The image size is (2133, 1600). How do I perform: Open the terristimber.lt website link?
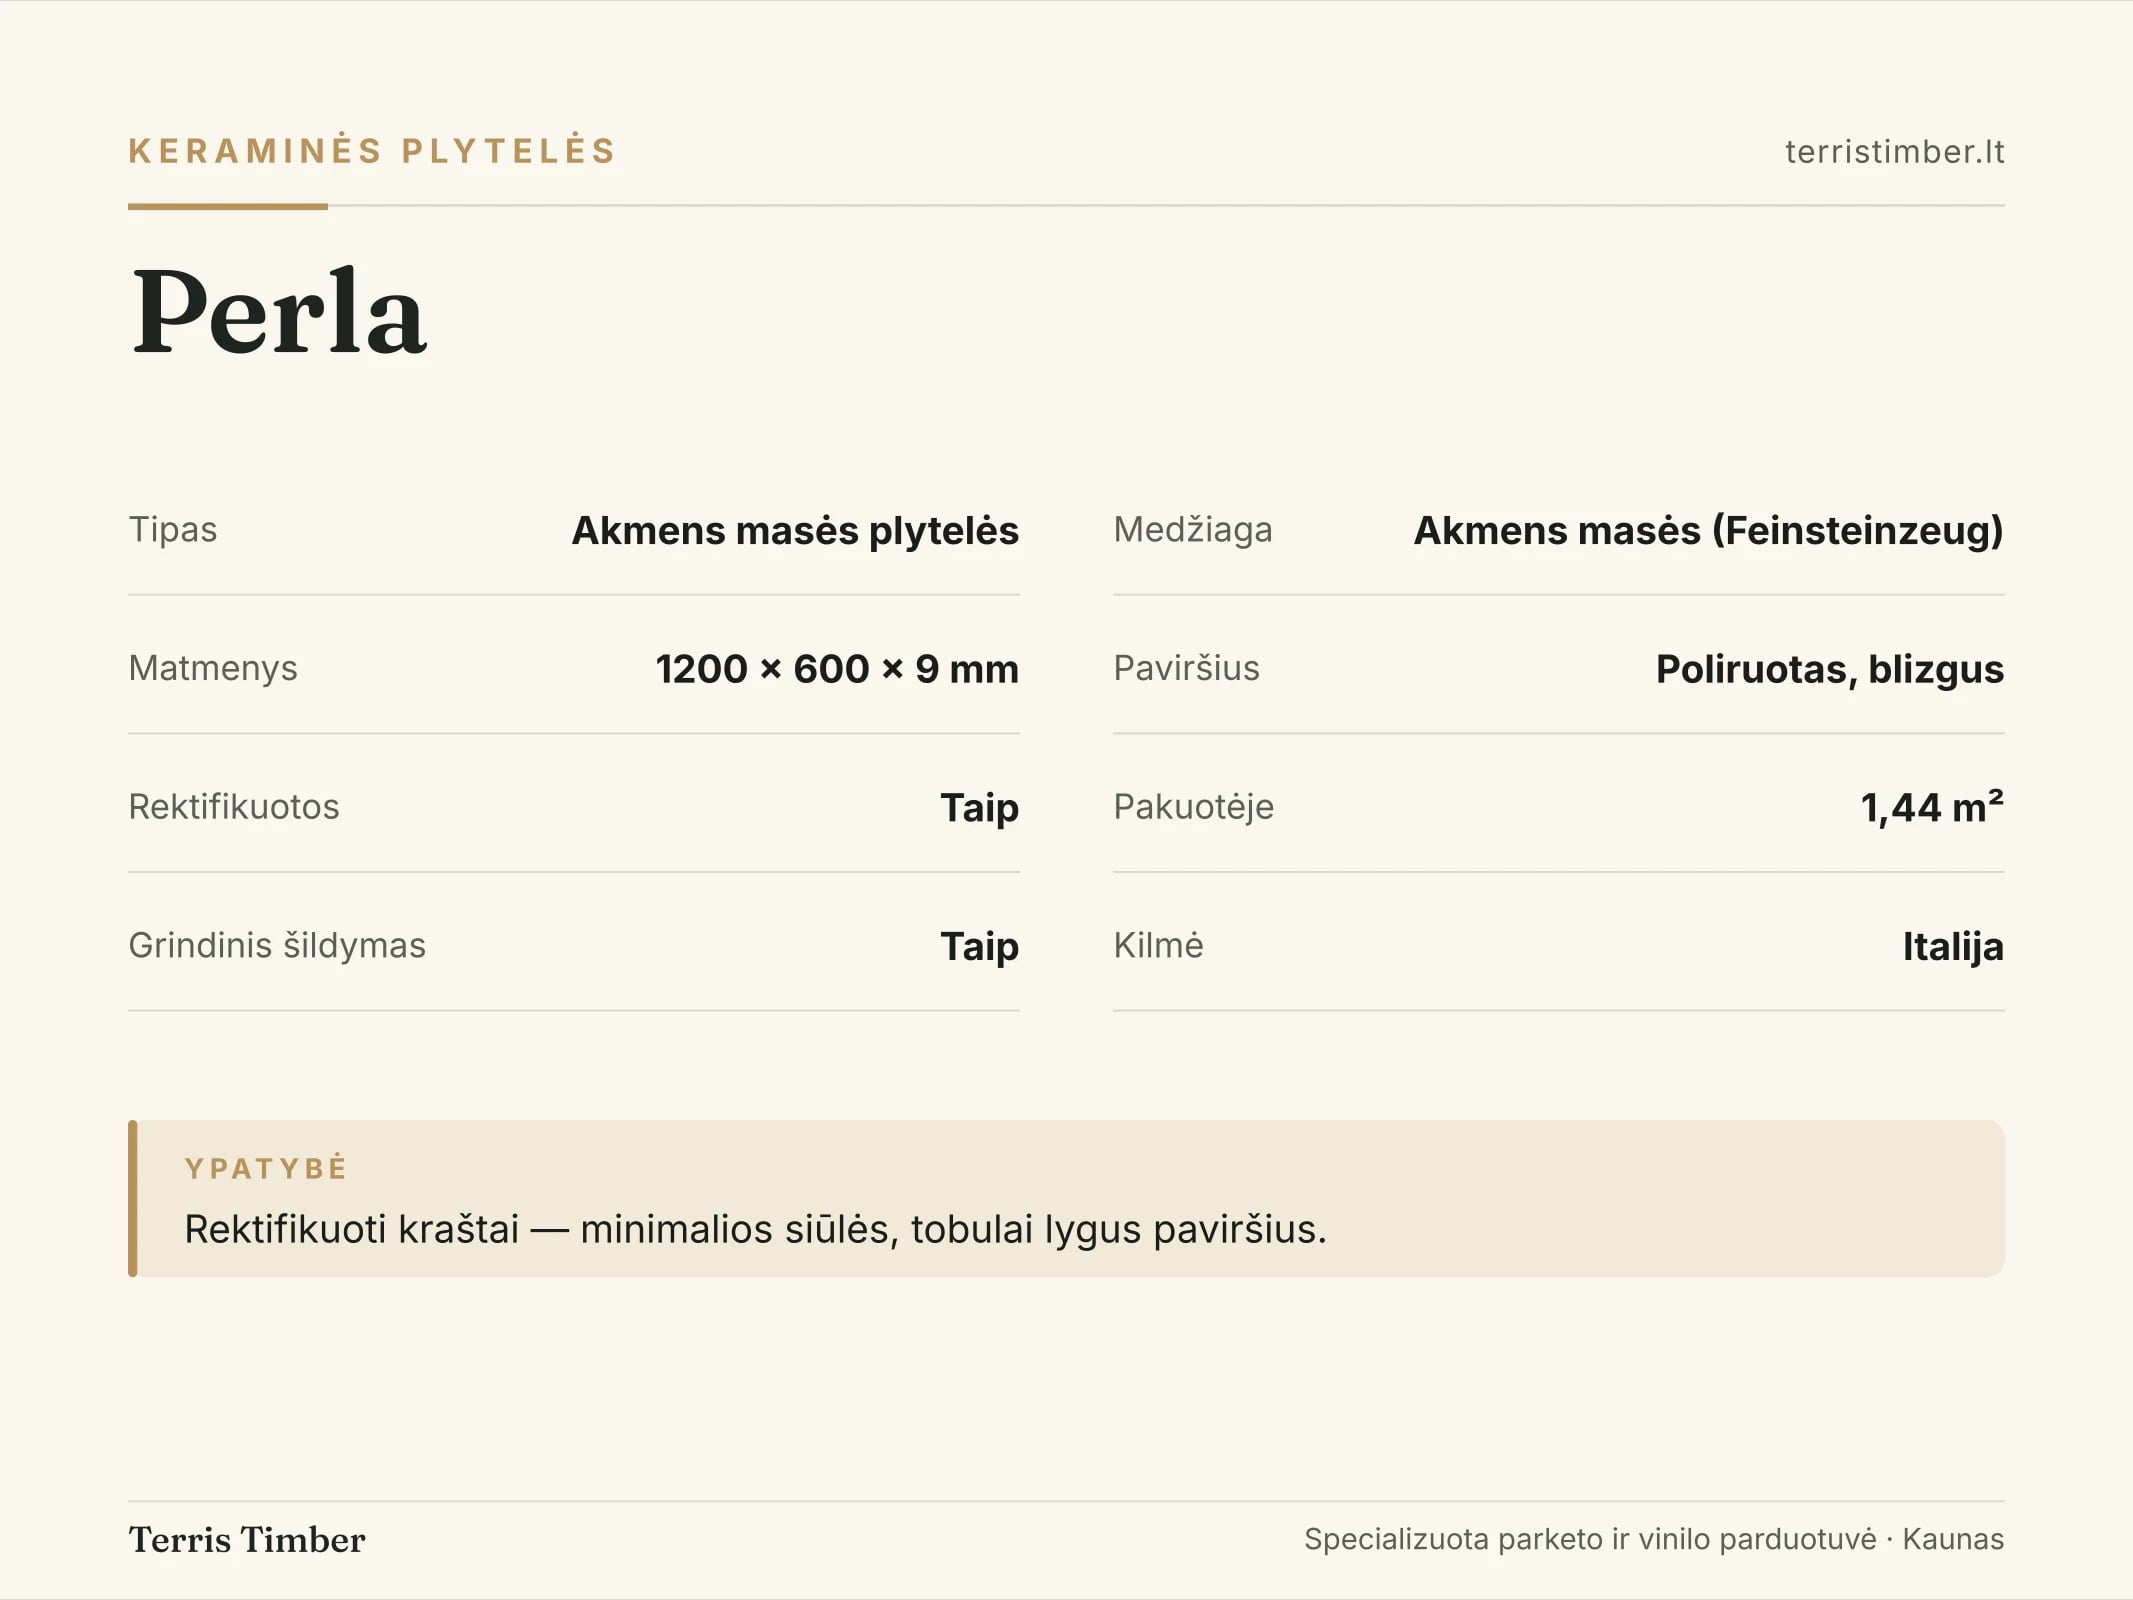point(1894,152)
